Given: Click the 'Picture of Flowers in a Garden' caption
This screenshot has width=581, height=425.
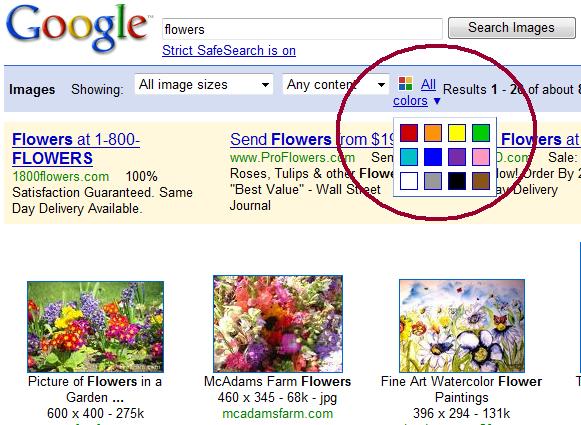Looking at the screenshot, I should coord(95,389).
